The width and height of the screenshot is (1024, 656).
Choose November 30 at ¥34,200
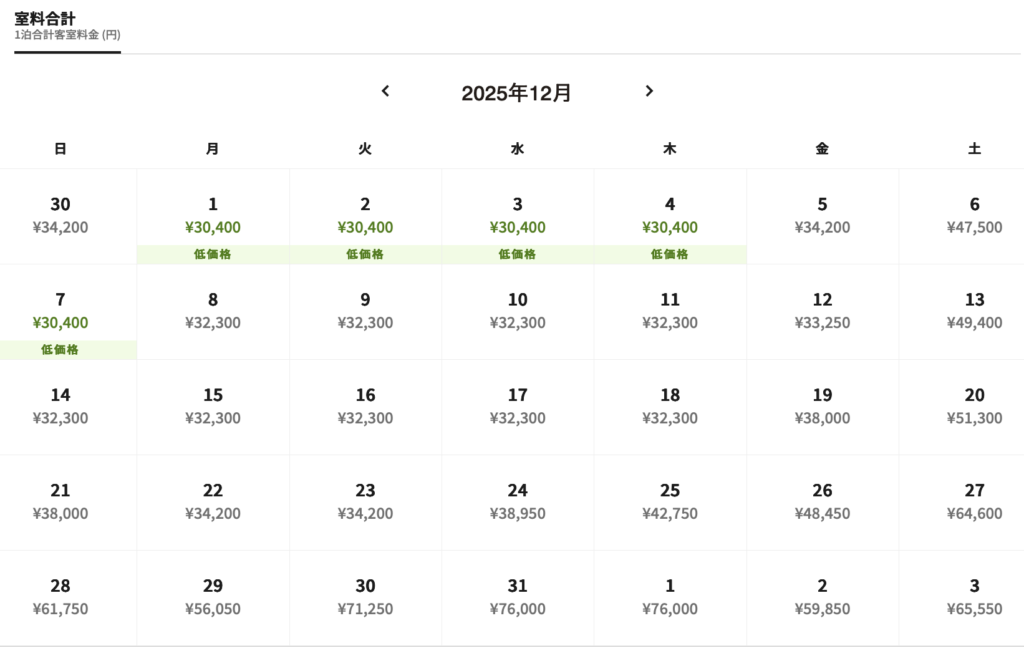68,217
